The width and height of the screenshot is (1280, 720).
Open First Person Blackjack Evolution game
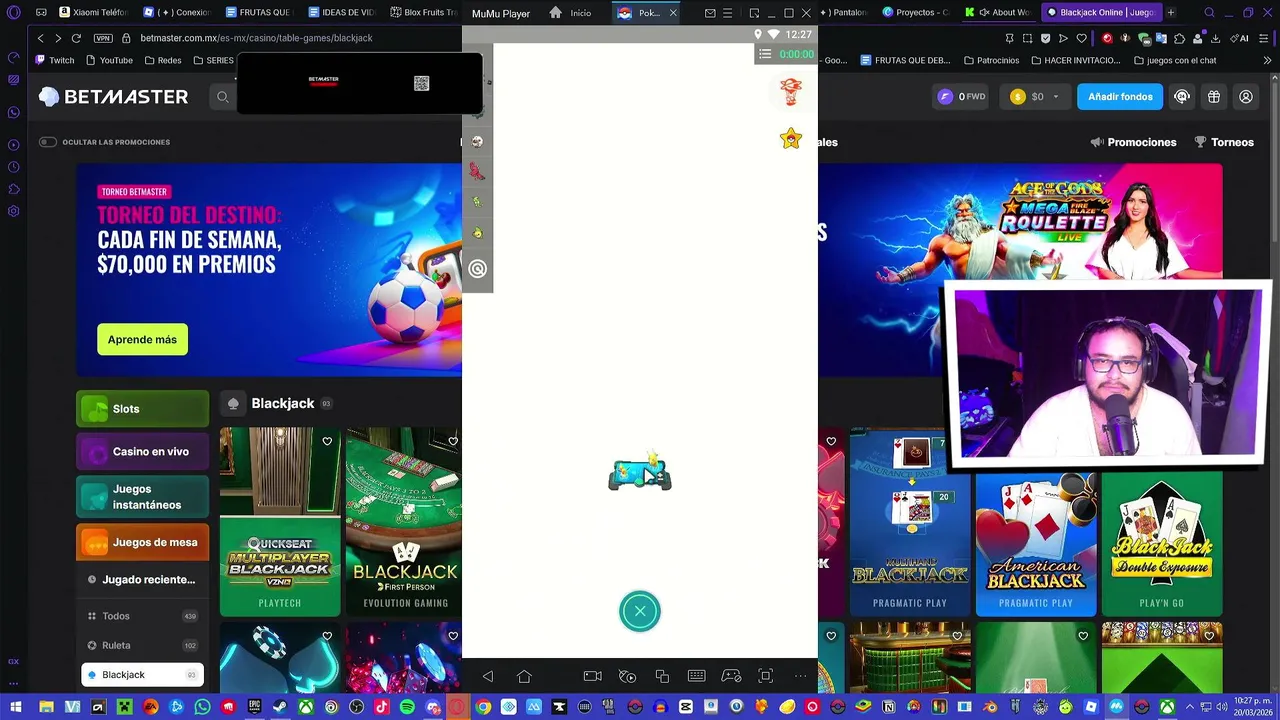point(404,522)
